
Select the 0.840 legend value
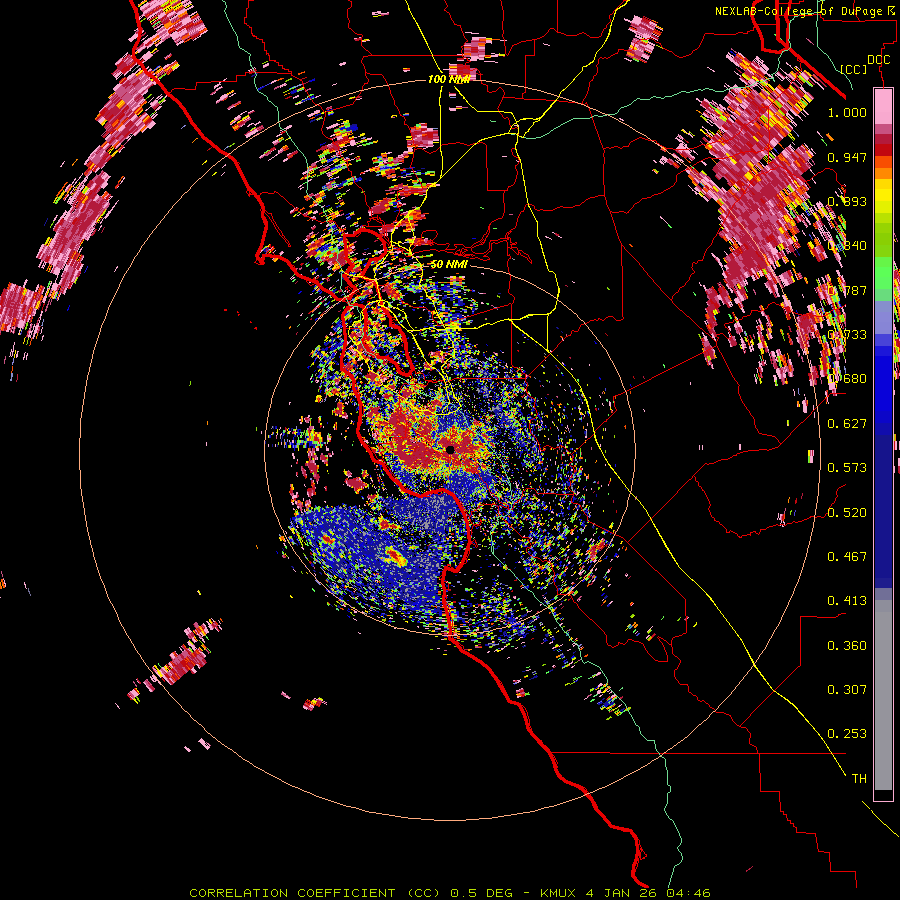pos(847,246)
